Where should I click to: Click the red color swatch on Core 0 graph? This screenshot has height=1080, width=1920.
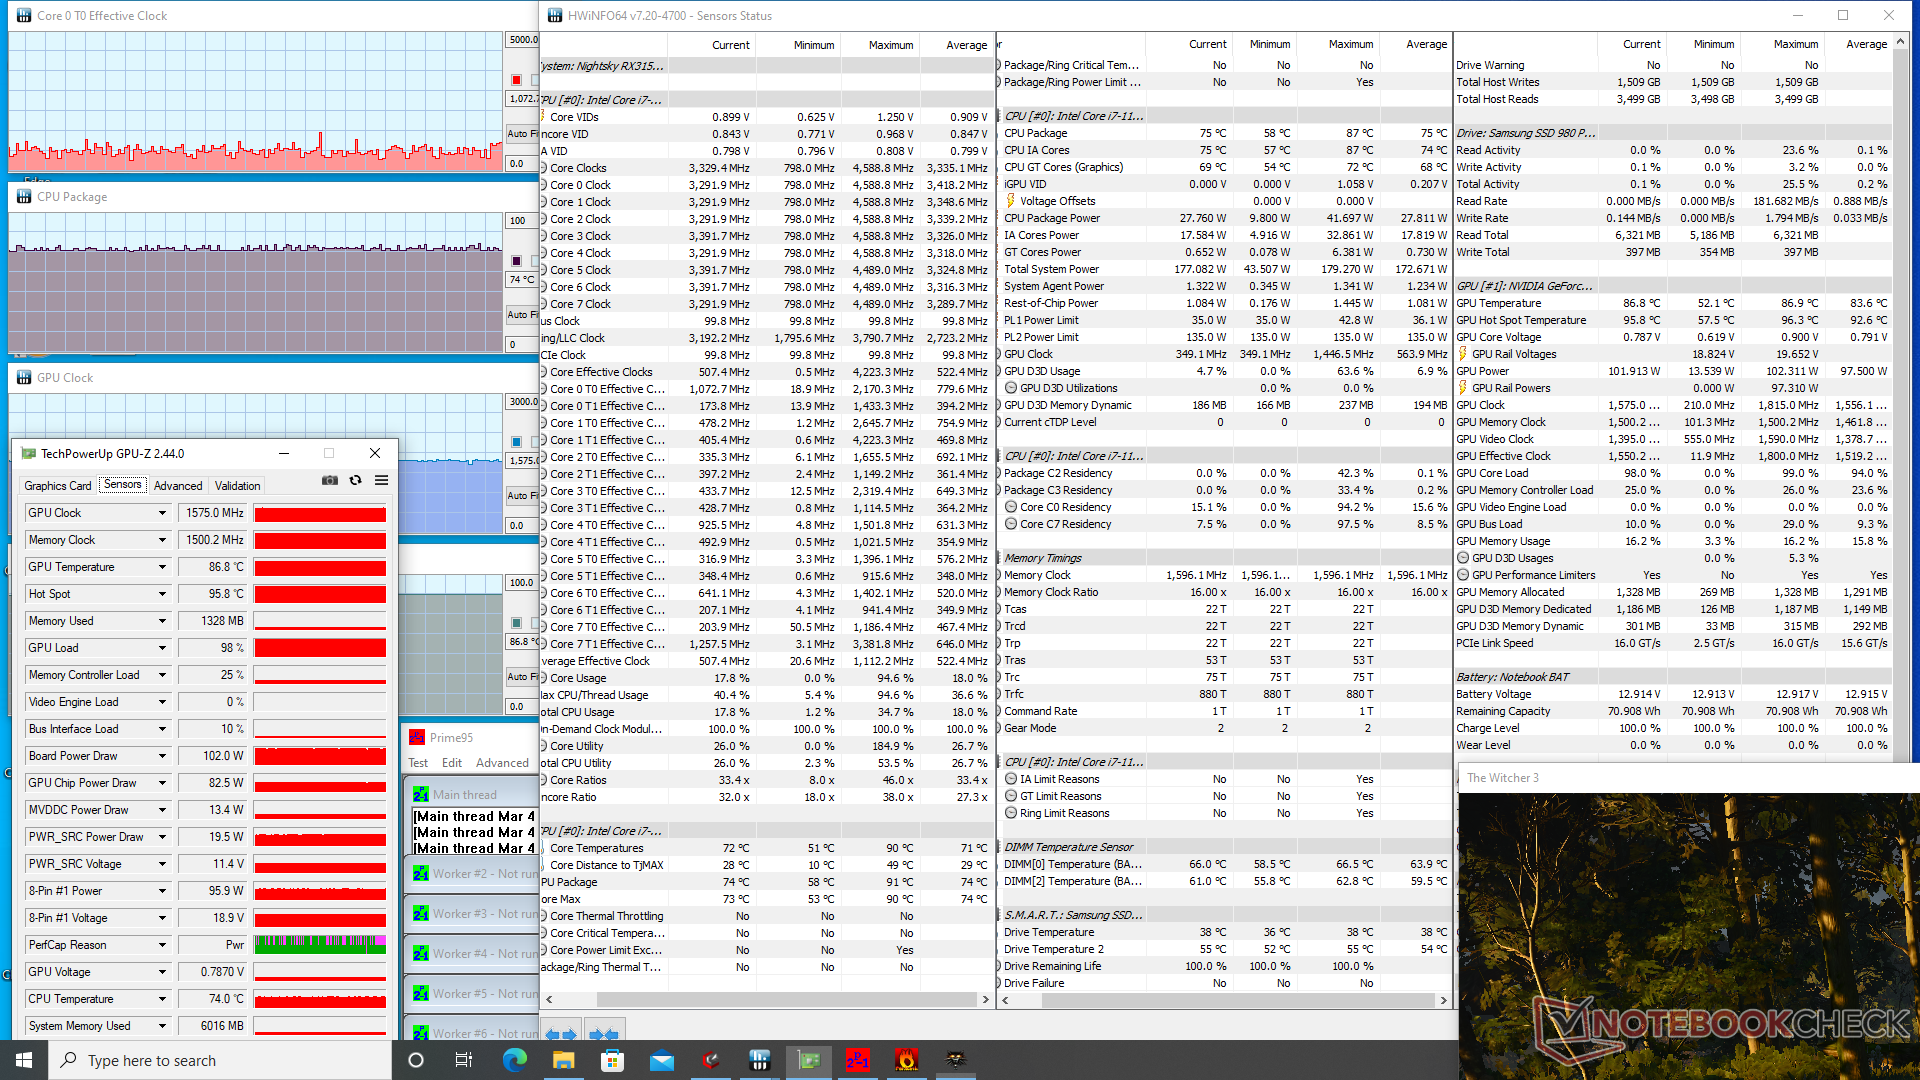click(516, 80)
